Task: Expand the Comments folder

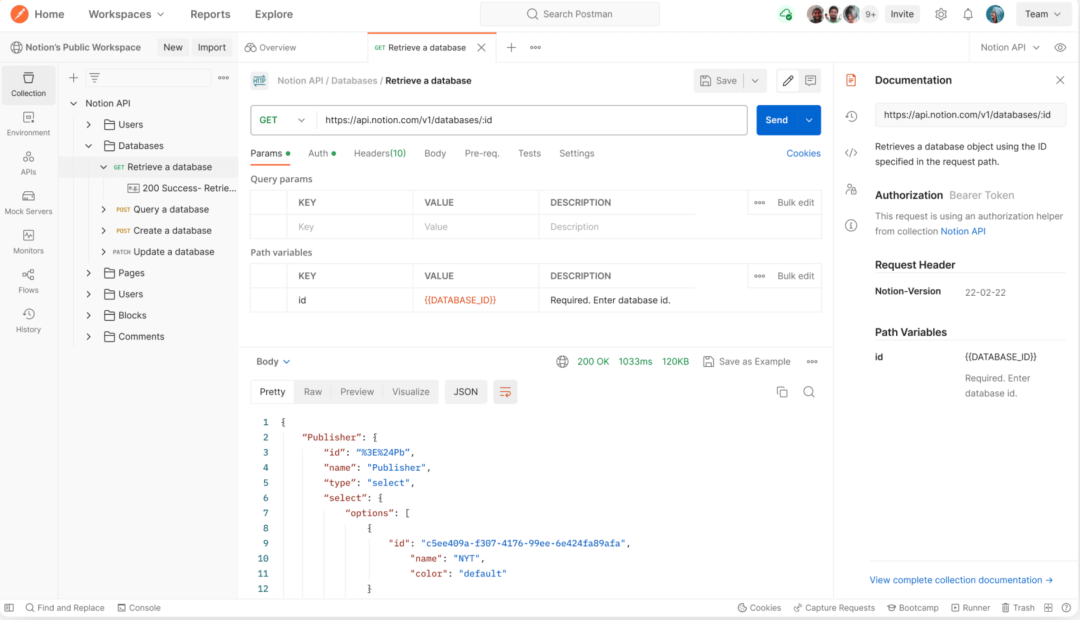Action: (89, 337)
